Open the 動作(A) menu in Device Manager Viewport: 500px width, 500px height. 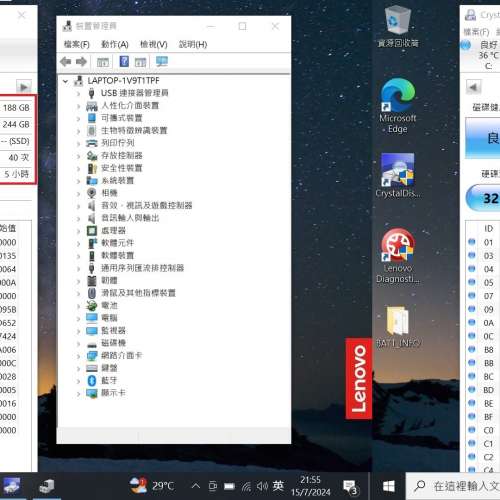pos(115,44)
